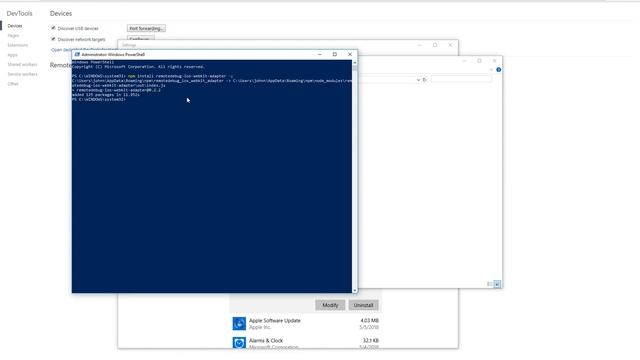
Task: Close the Settings window behind PowerShell
Action: click(x=450, y=45)
